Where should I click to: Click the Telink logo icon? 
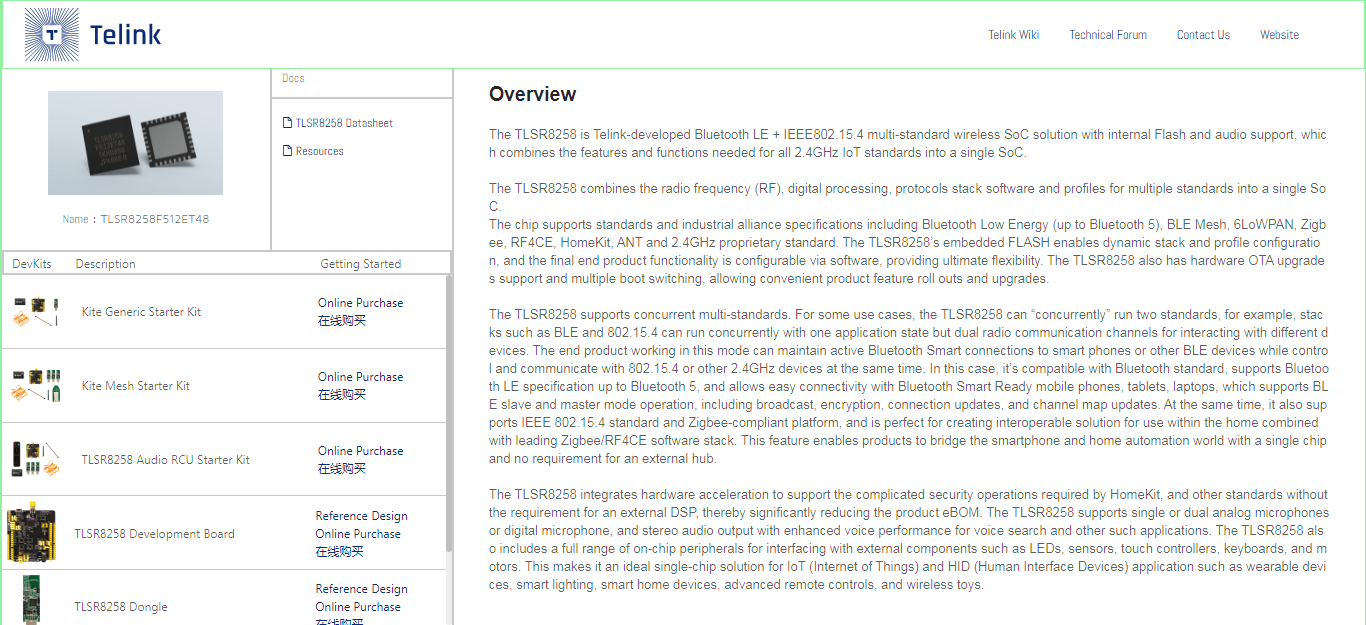52,35
